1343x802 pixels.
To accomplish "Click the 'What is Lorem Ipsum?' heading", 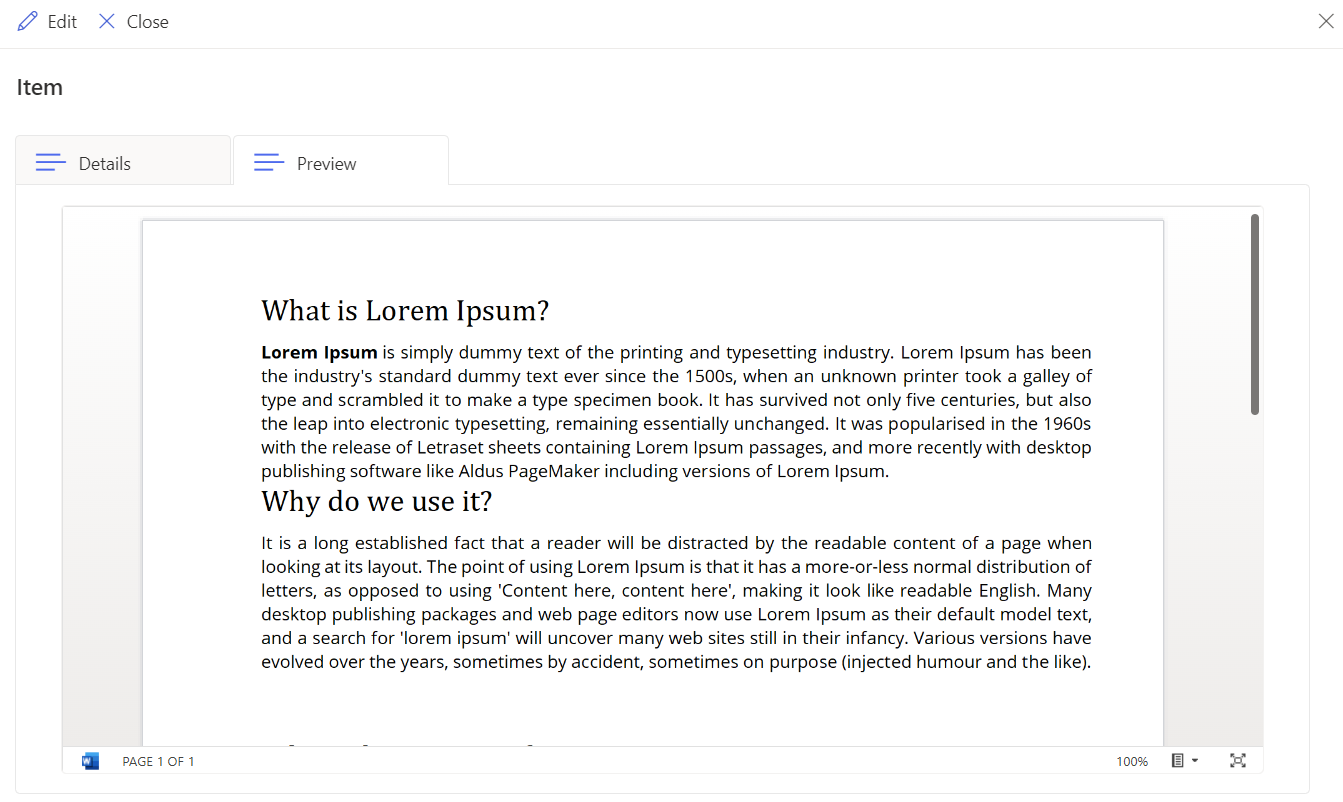I will pyautogui.click(x=405, y=311).
